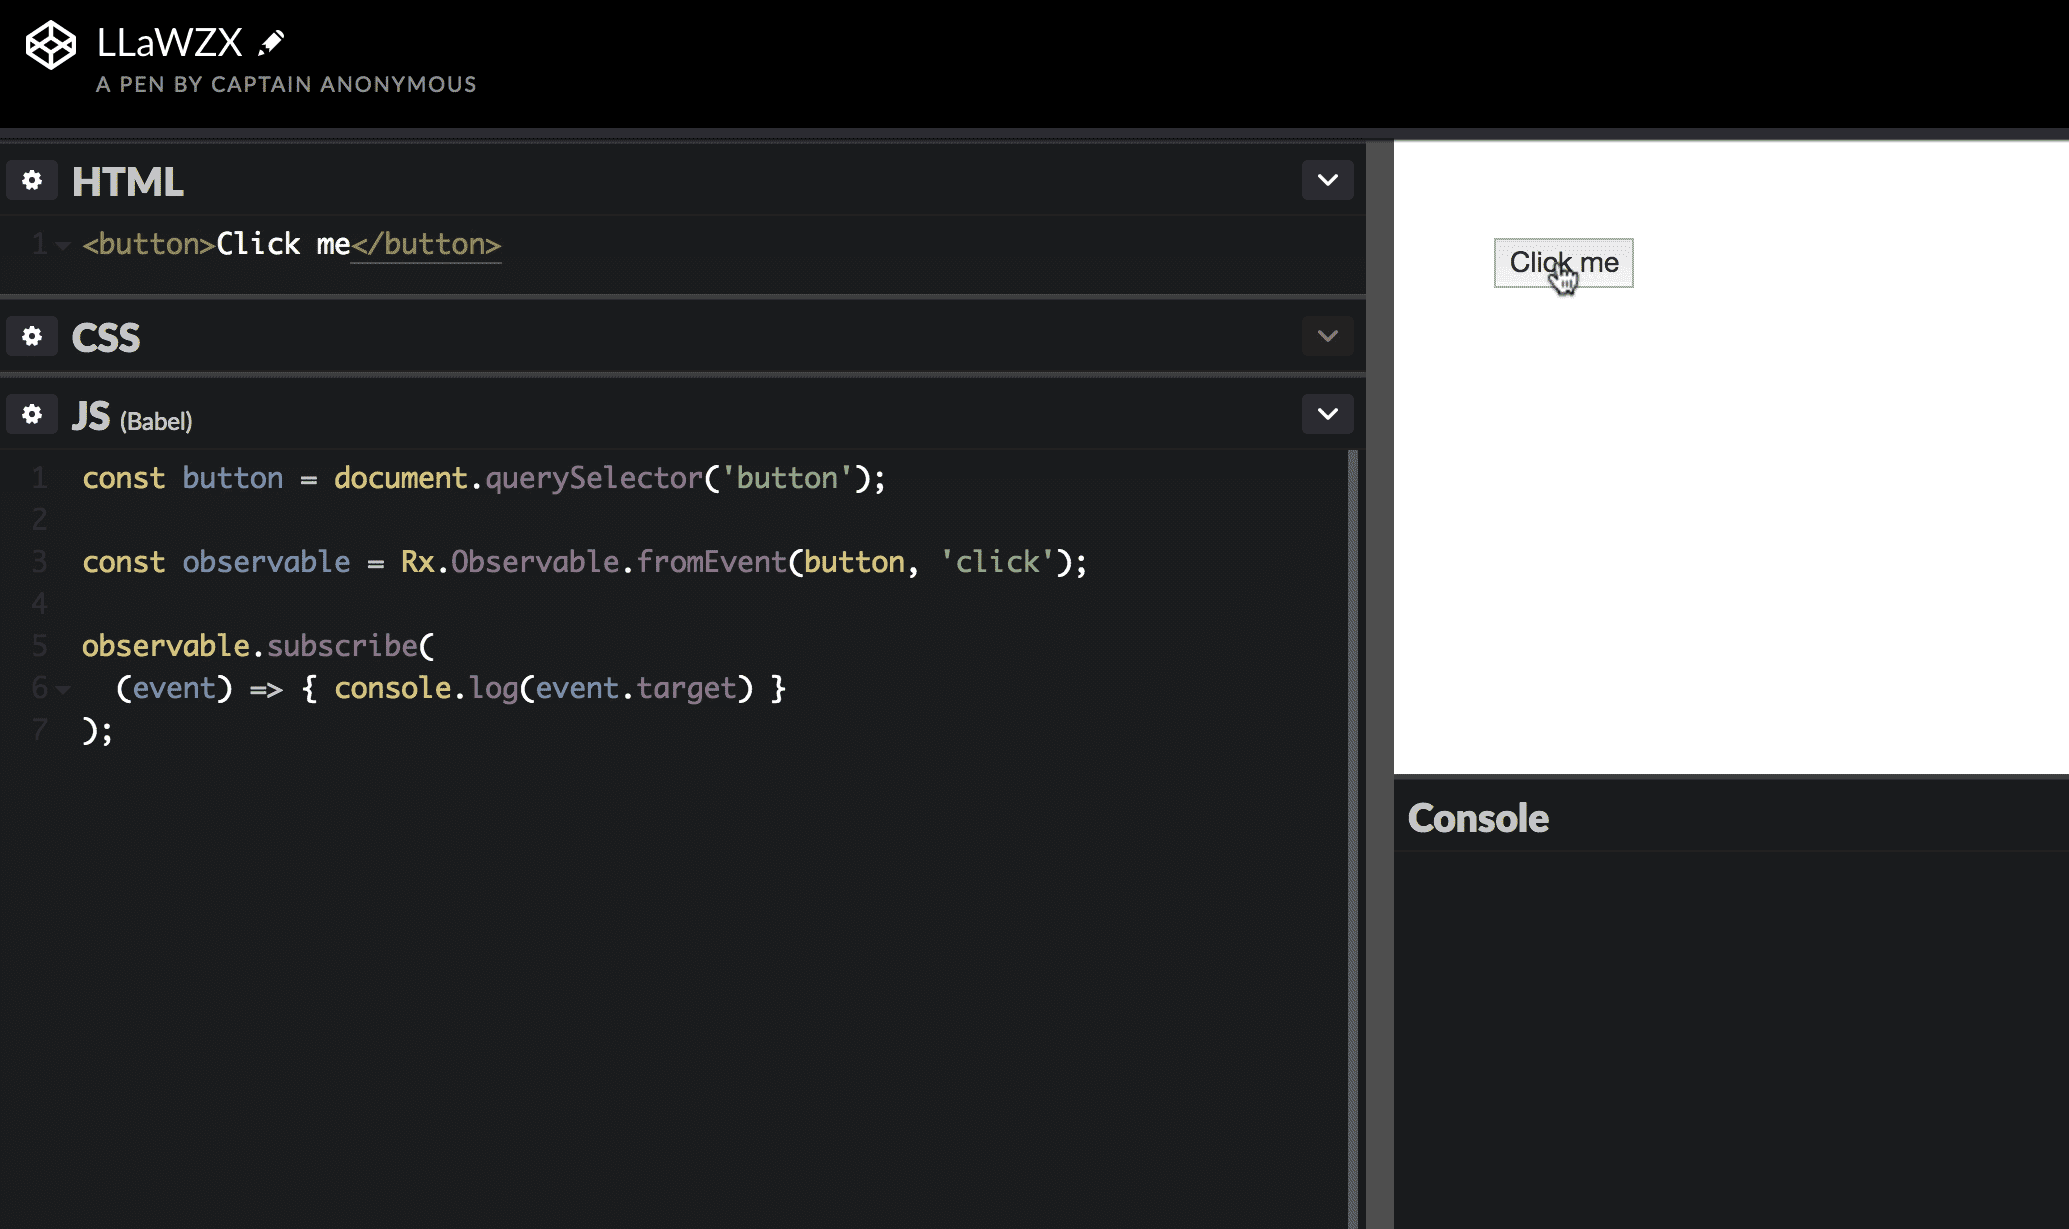Viewport: 2069px width, 1229px height.
Task: Click the HTML panel header label
Action: (127, 181)
